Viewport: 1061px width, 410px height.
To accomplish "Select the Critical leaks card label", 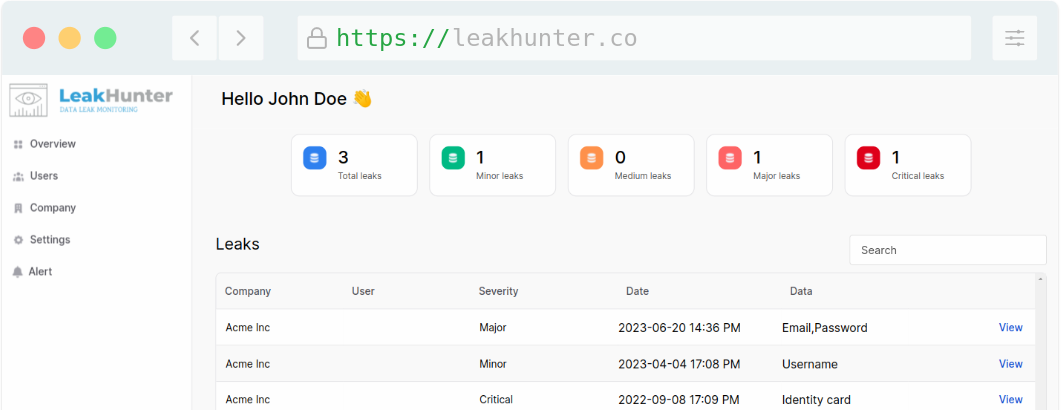I will [918, 176].
